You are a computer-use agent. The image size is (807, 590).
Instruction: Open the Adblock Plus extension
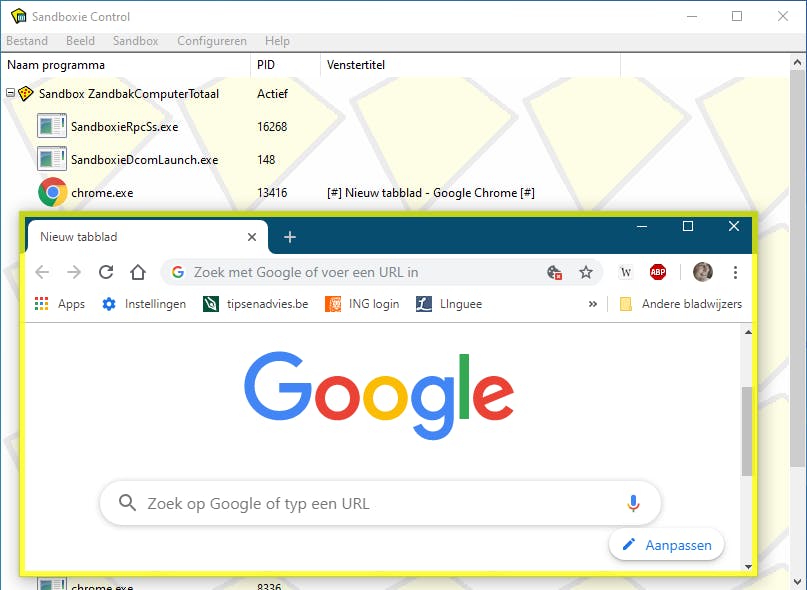click(658, 272)
